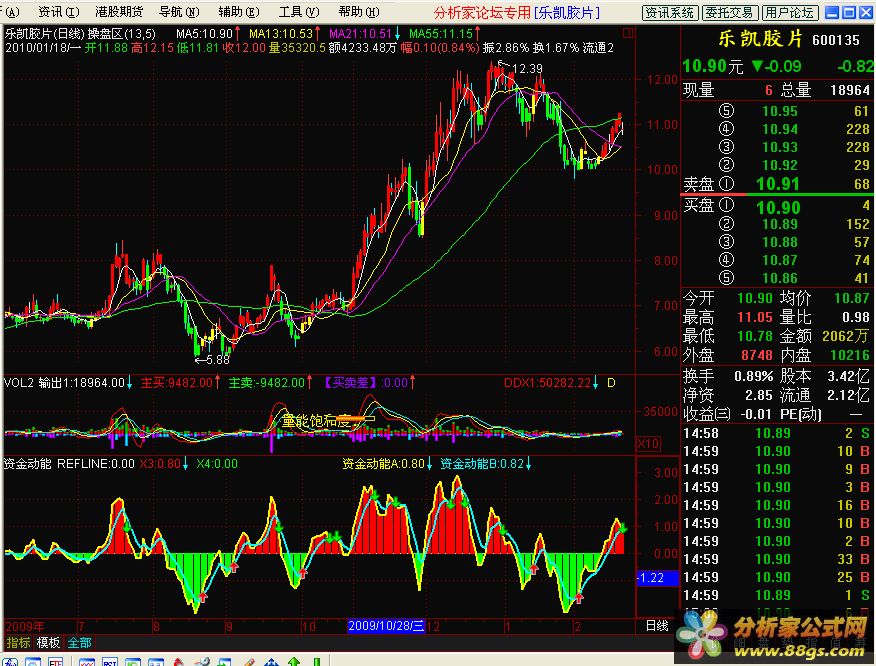Click the 14:58 tick trade row

point(777,433)
